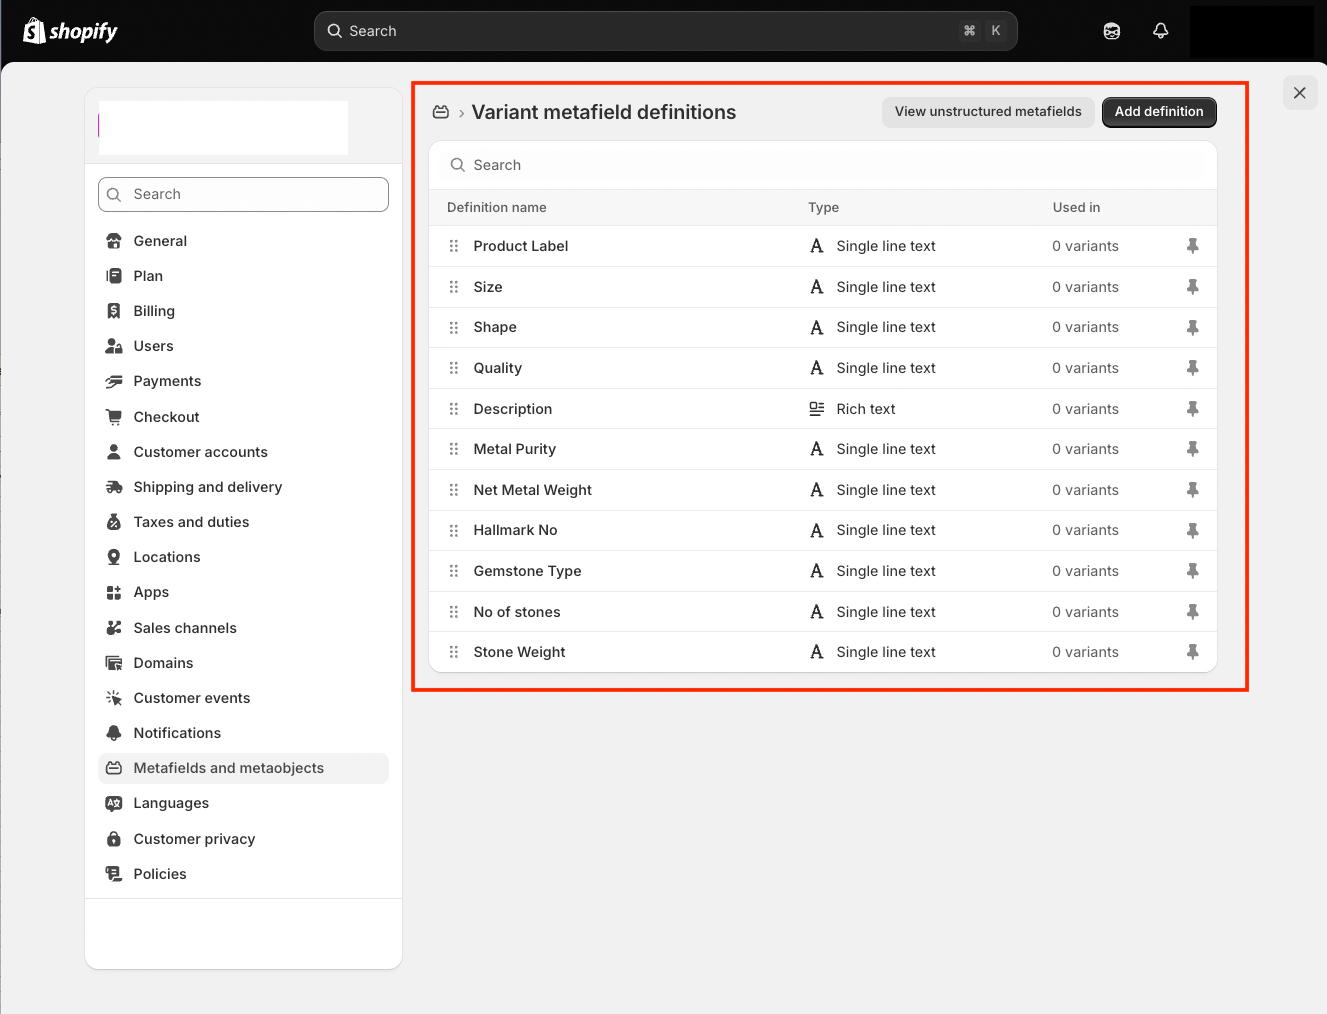Unpin the Metal Purity metafield
The width and height of the screenshot is (1327, 1014).
tap(1193, 449)
